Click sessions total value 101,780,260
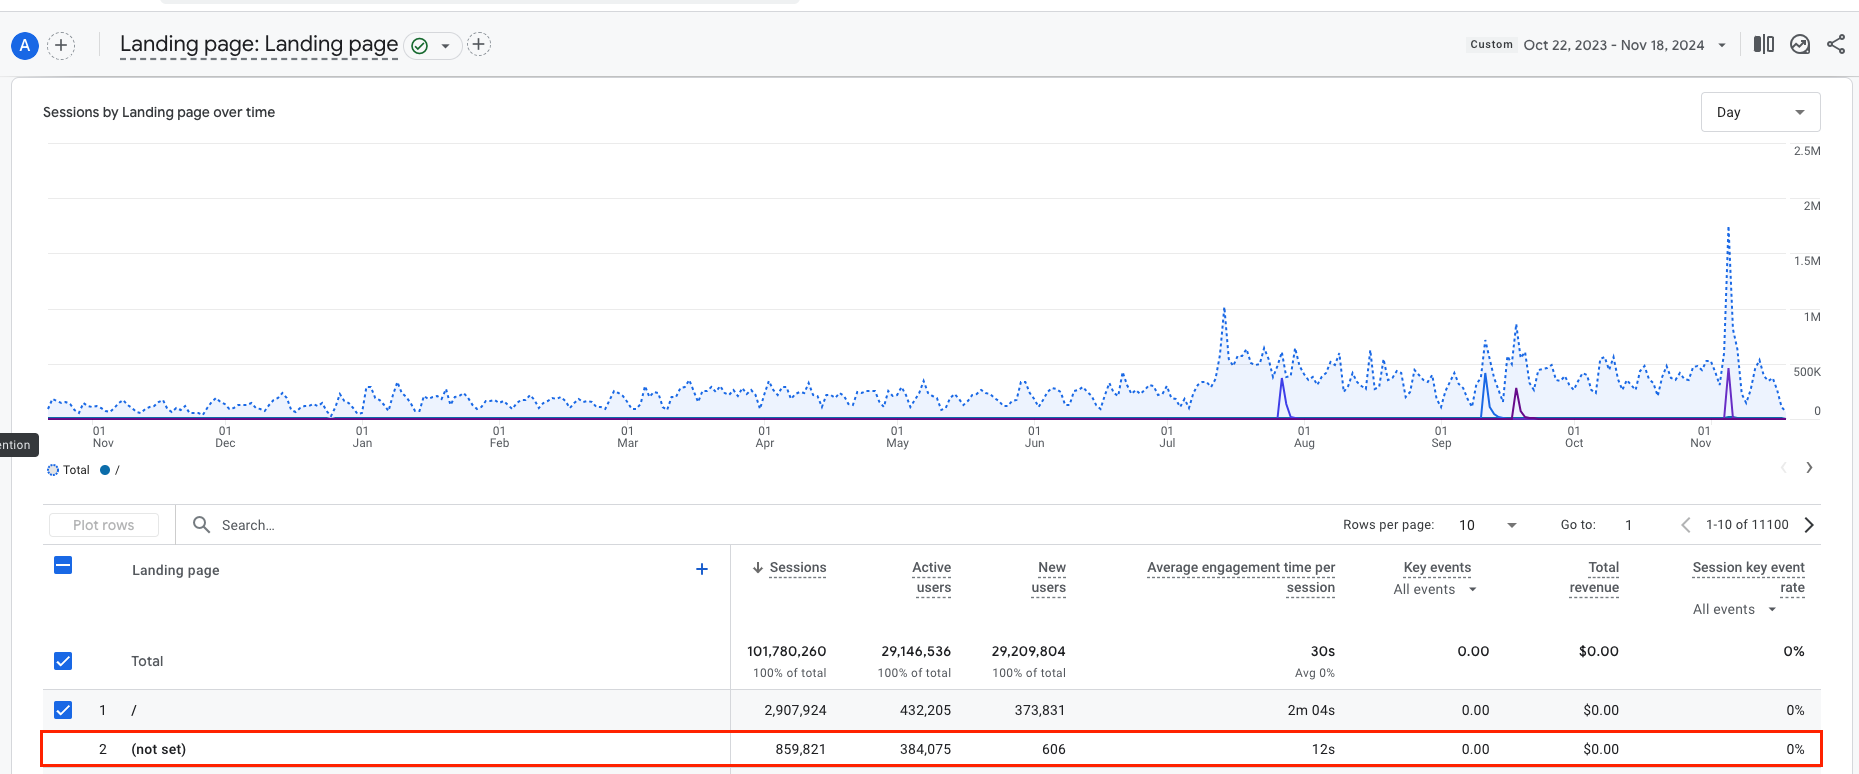 click(x=787, y=651)
